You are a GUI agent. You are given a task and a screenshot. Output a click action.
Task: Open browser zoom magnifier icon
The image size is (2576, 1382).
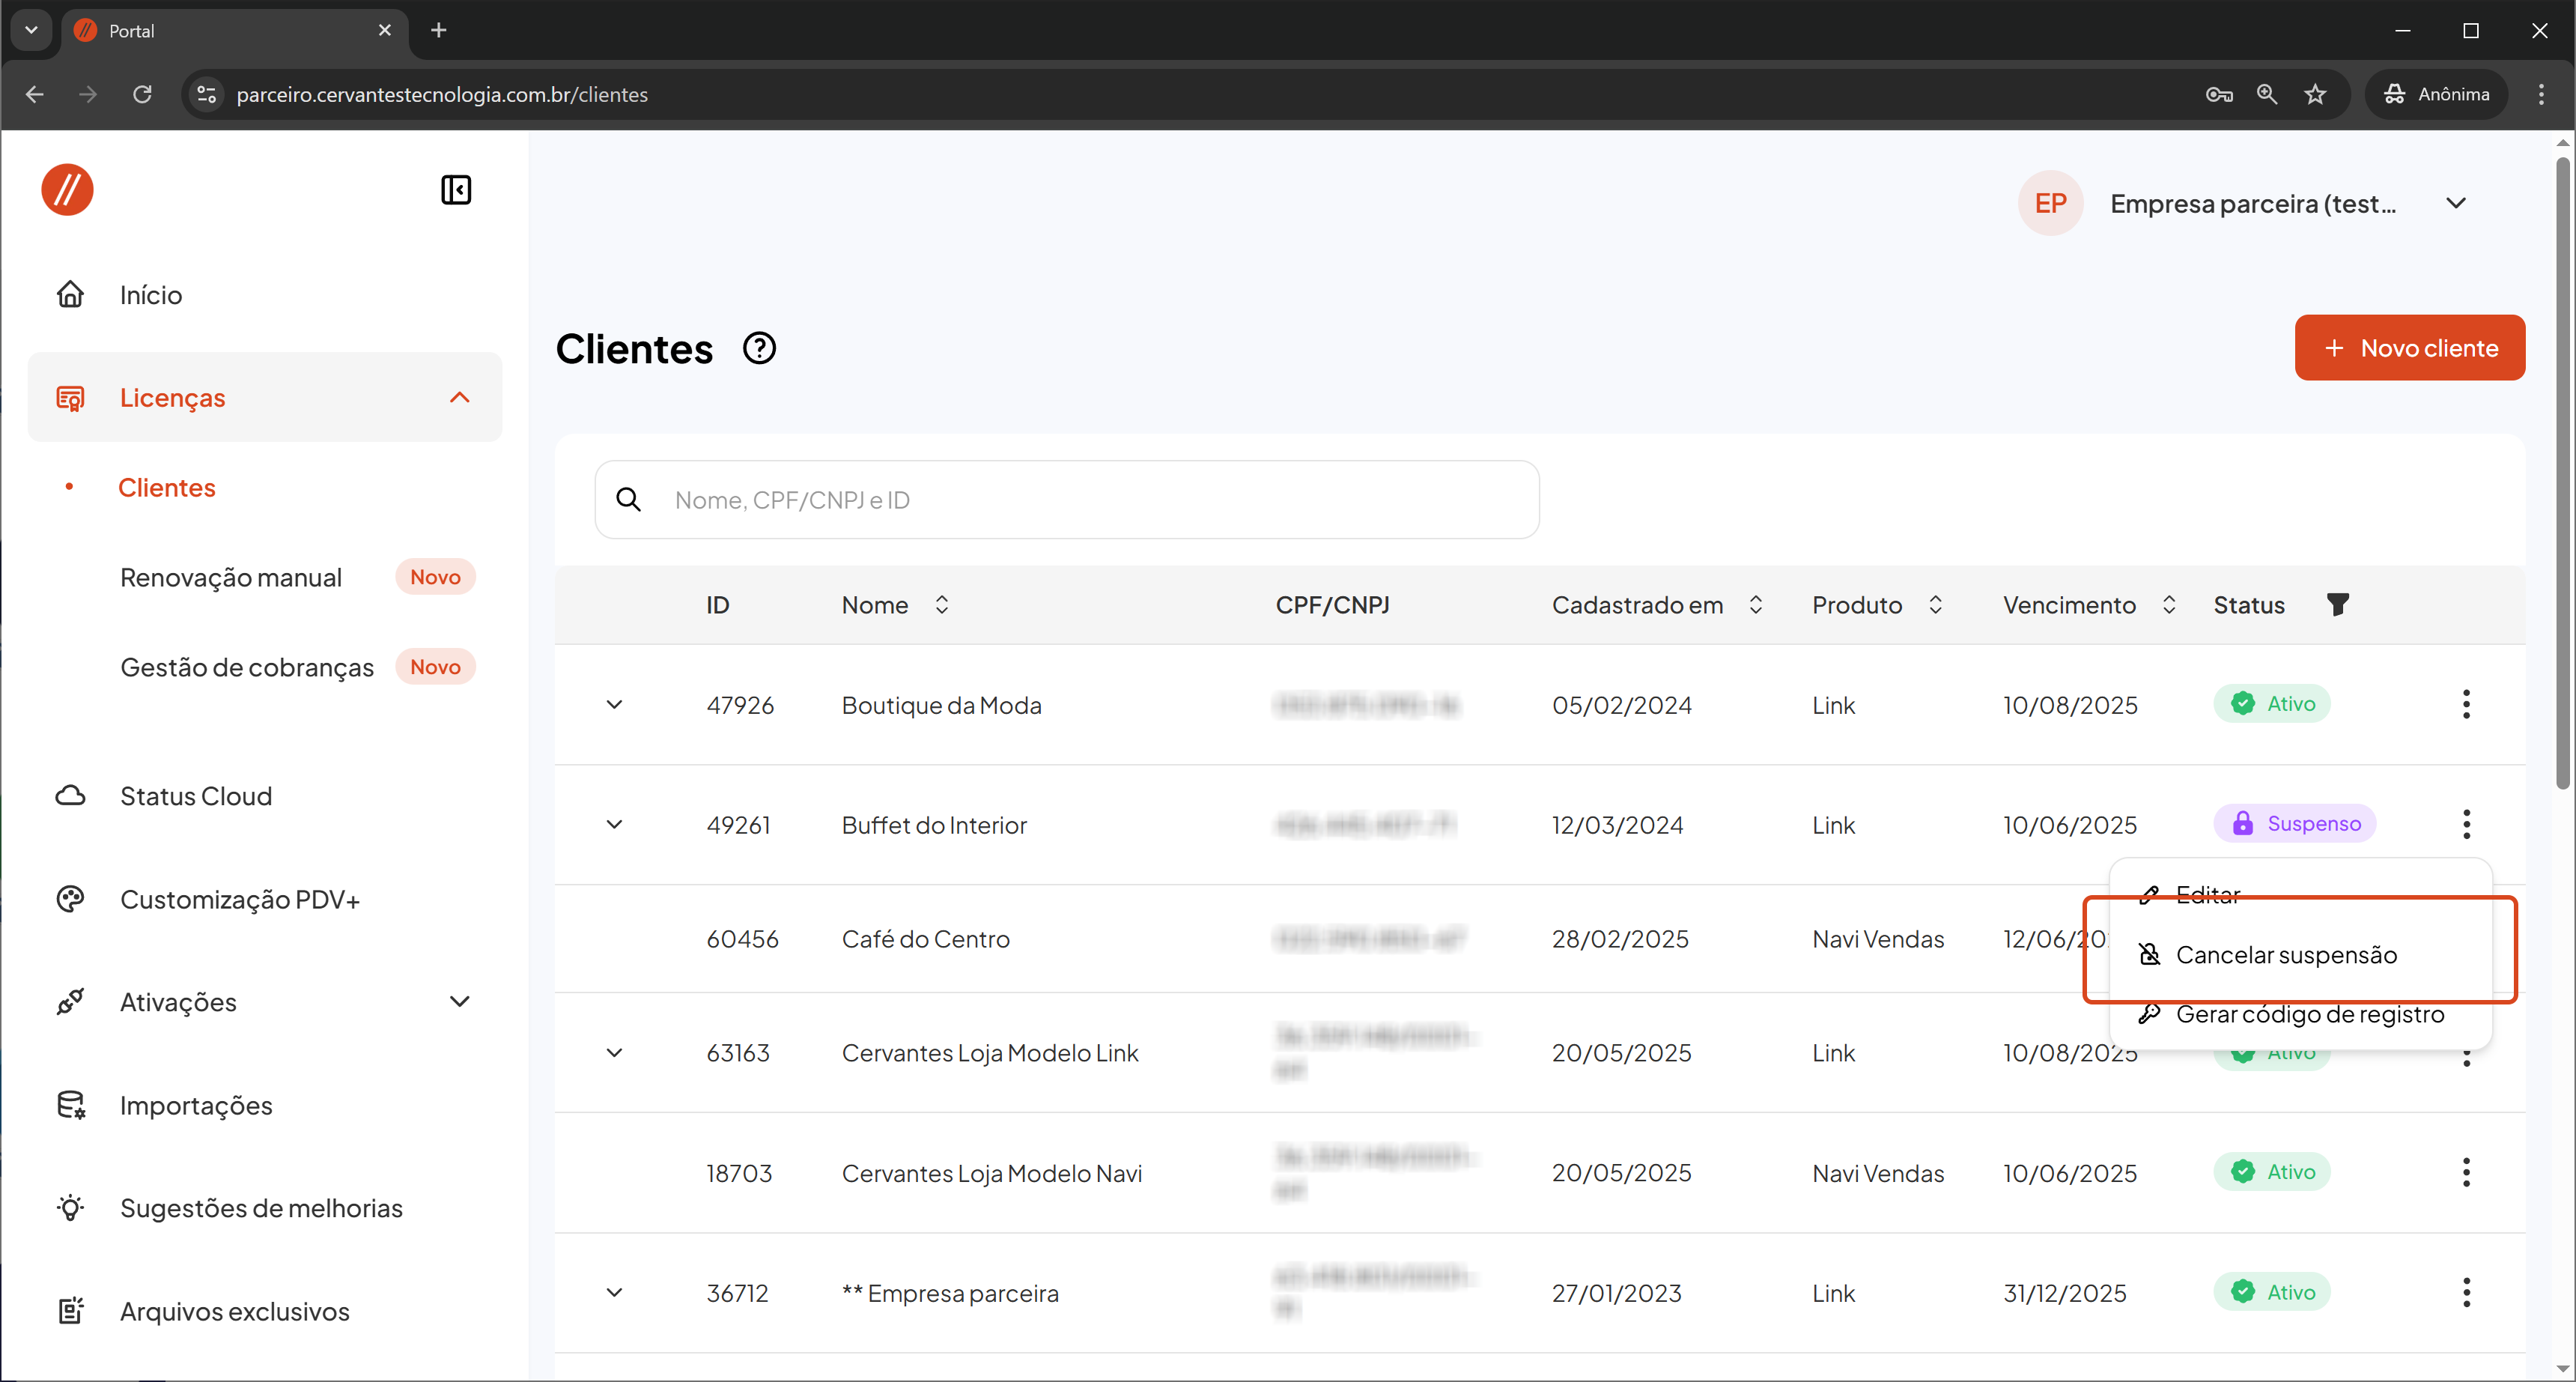pyautogui.click(x=2267, y=94)
